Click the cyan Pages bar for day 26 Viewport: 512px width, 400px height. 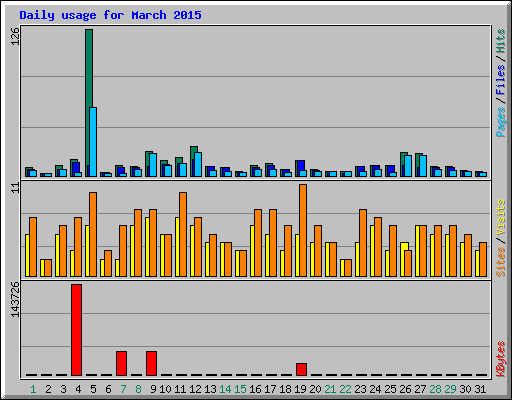coord(408,166)
